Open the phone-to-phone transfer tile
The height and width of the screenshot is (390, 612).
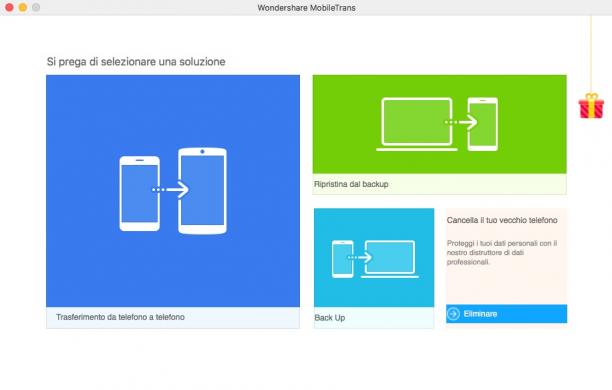[x=173, y=201]
